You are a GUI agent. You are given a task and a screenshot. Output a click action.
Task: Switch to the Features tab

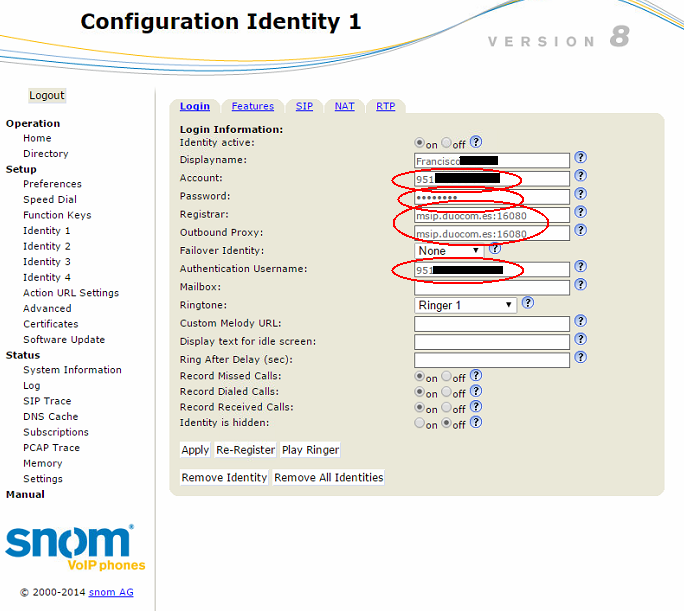pyautogui.click(x=252, y=106)
